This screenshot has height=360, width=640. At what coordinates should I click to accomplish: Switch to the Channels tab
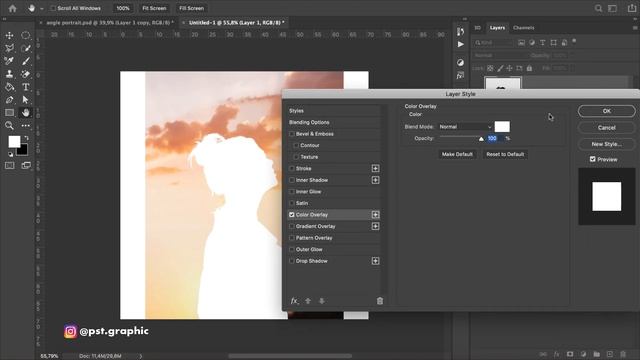(524, 28)
